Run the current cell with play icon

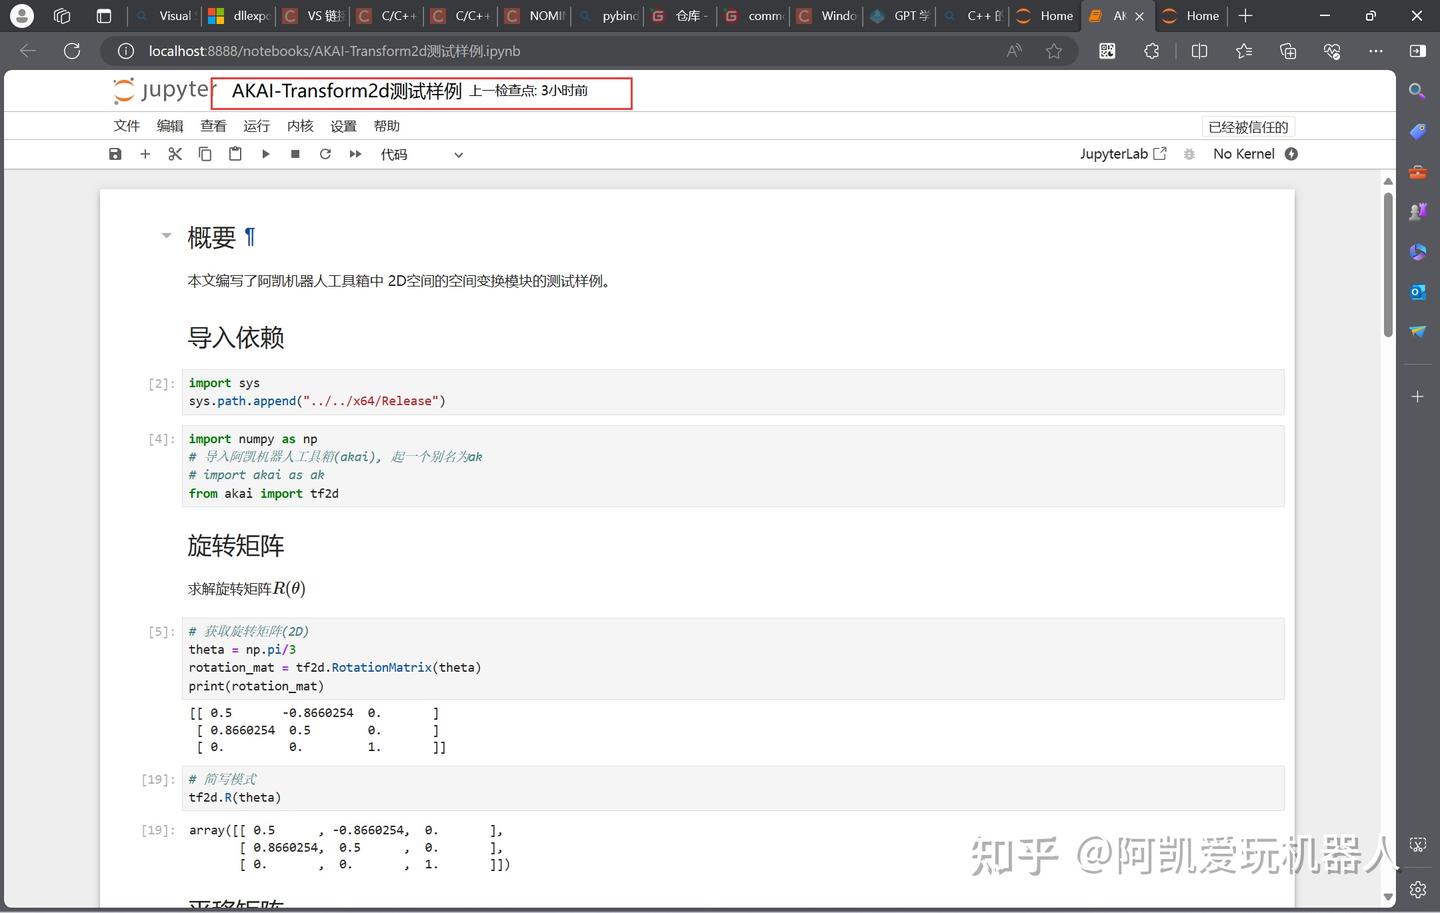pos(265,153)
